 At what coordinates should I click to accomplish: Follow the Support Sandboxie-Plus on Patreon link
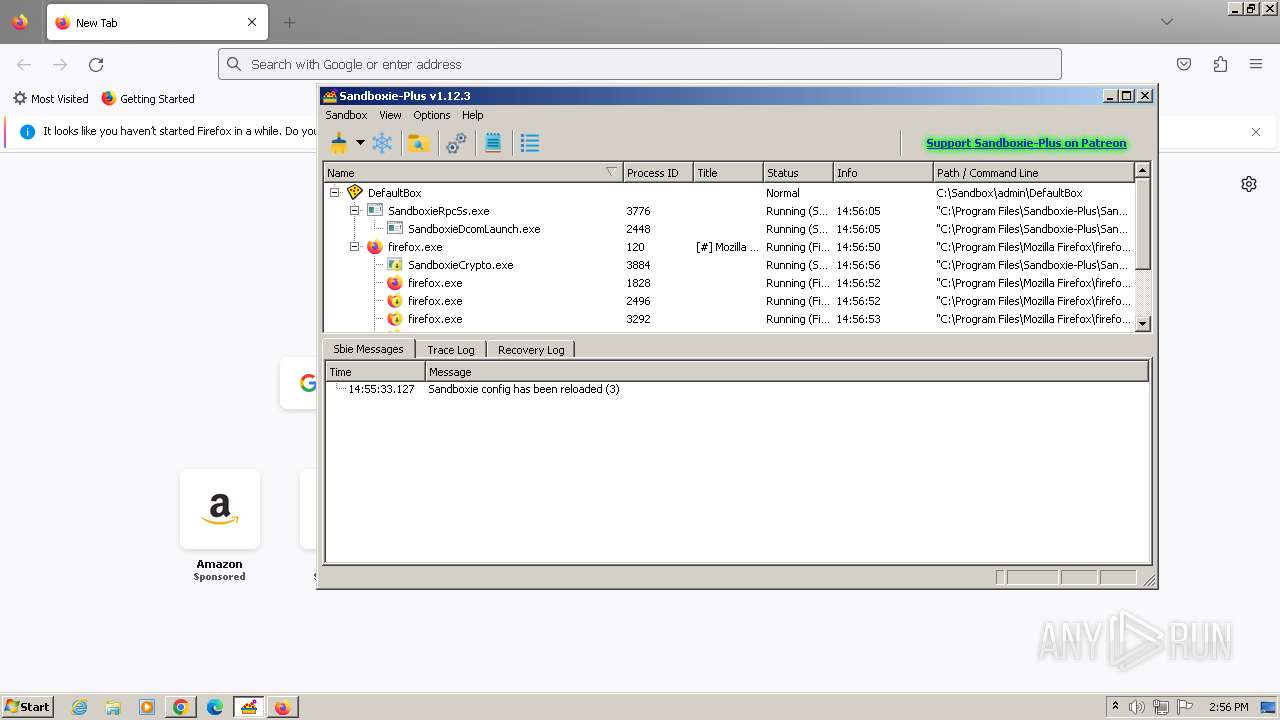[1026, 143]
